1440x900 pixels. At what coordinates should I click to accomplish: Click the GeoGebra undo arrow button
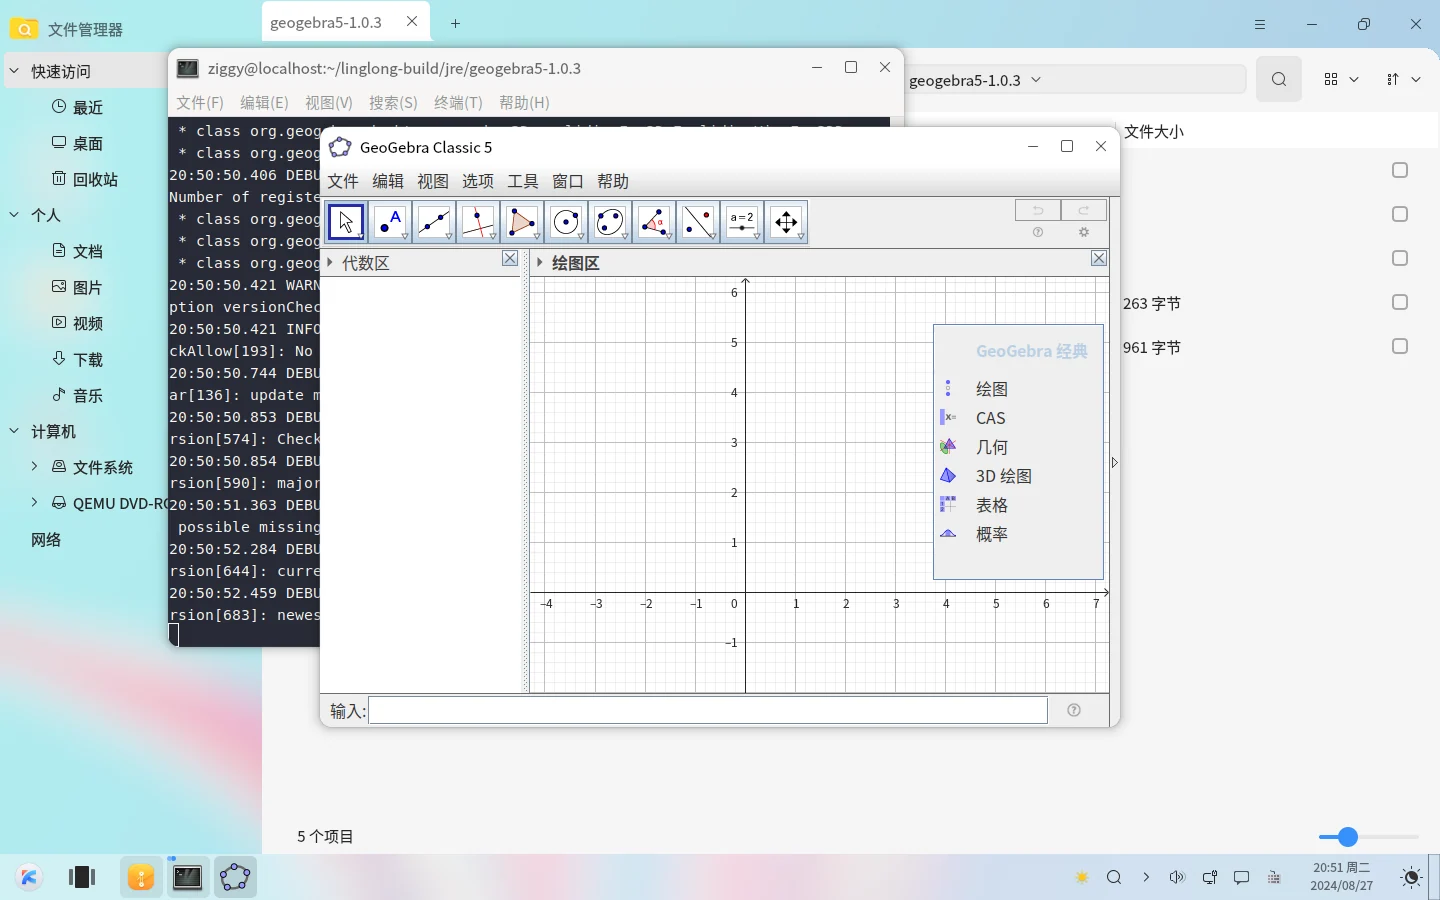[1038, 210]
